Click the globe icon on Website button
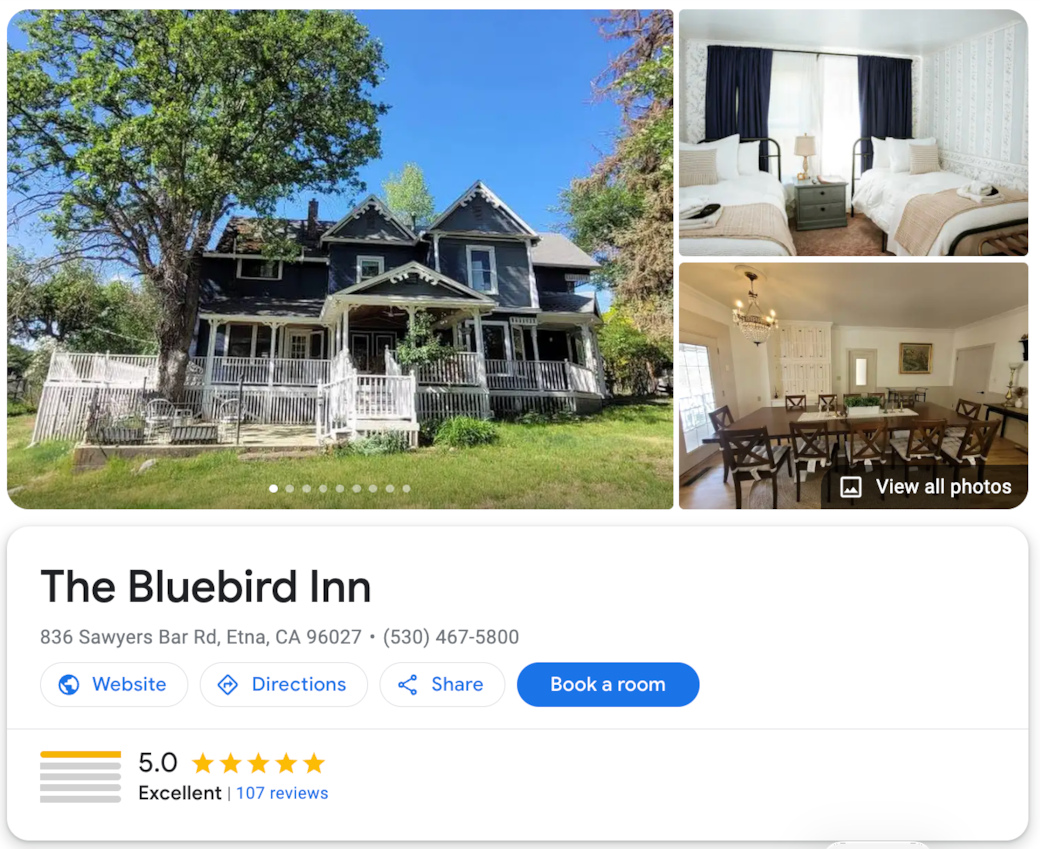This screenshot has width=1040, height=849. 69,685
